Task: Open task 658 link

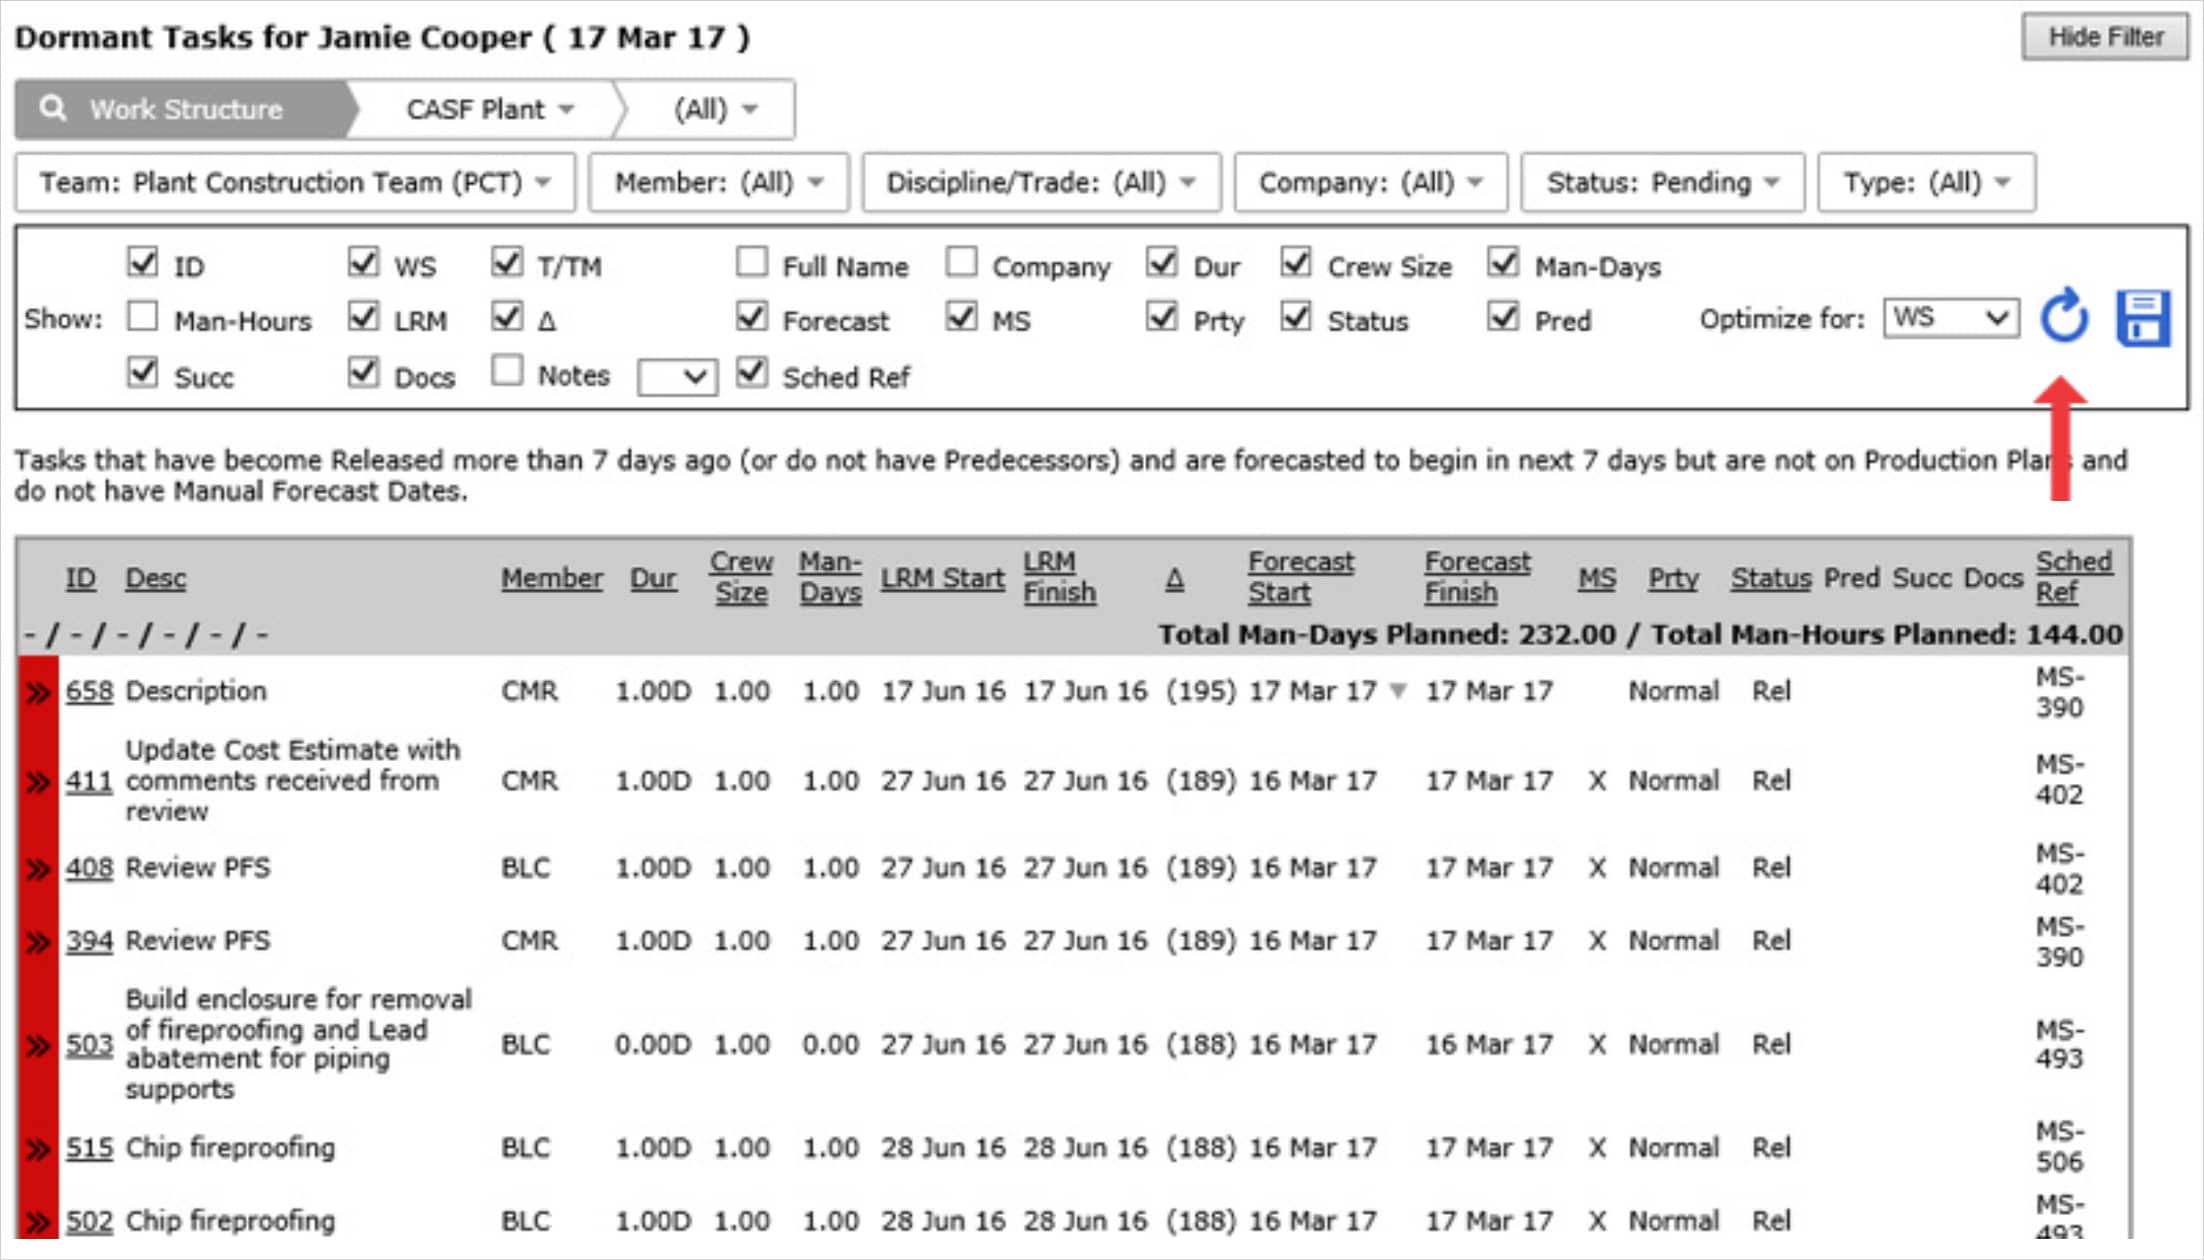Action: [x=89, y=691]
